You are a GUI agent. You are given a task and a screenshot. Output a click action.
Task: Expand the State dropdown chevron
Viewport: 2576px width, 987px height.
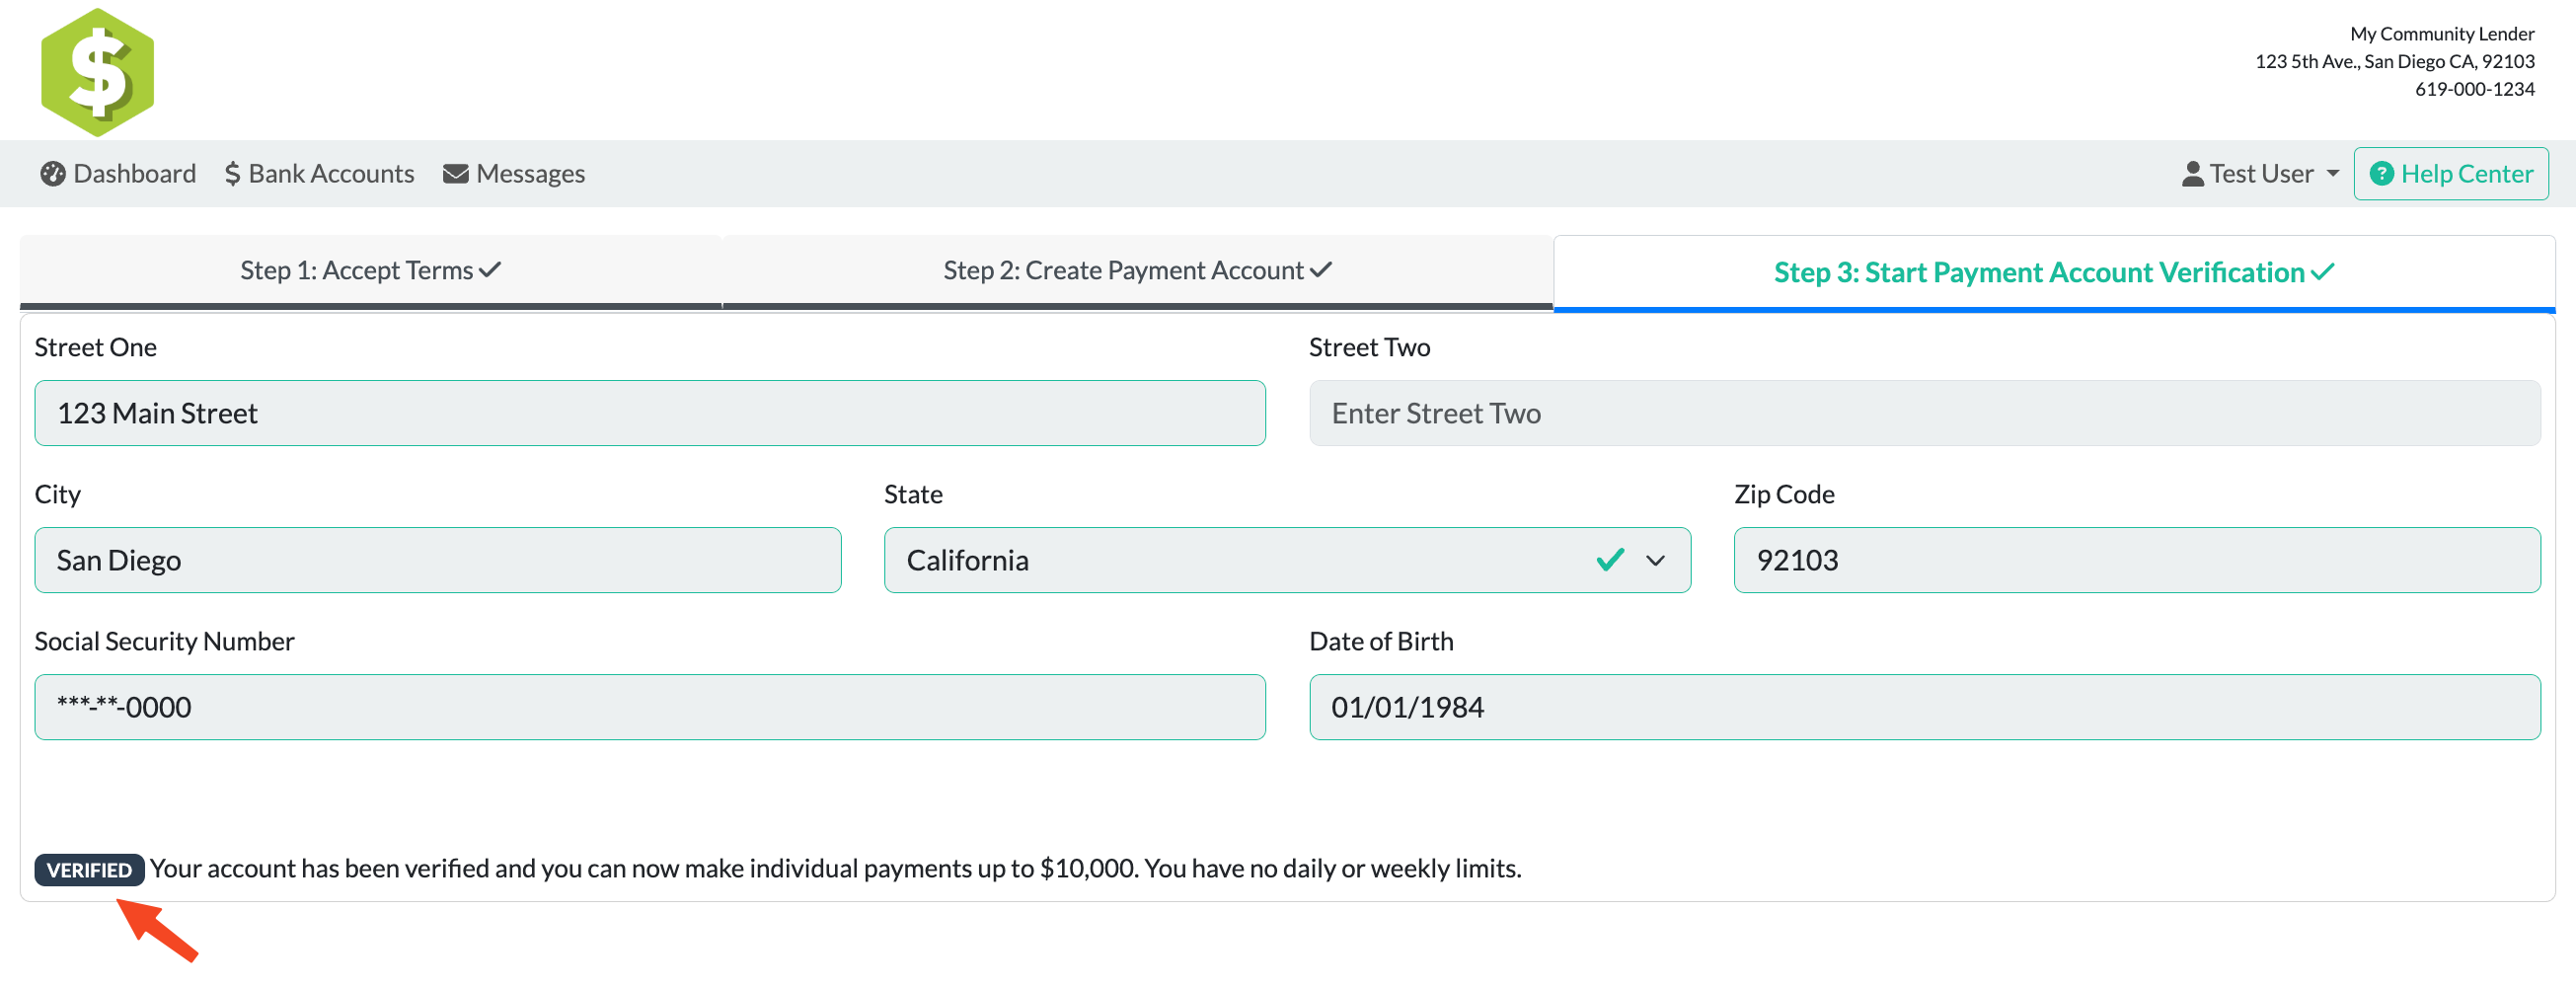[x=1655, y=560]
